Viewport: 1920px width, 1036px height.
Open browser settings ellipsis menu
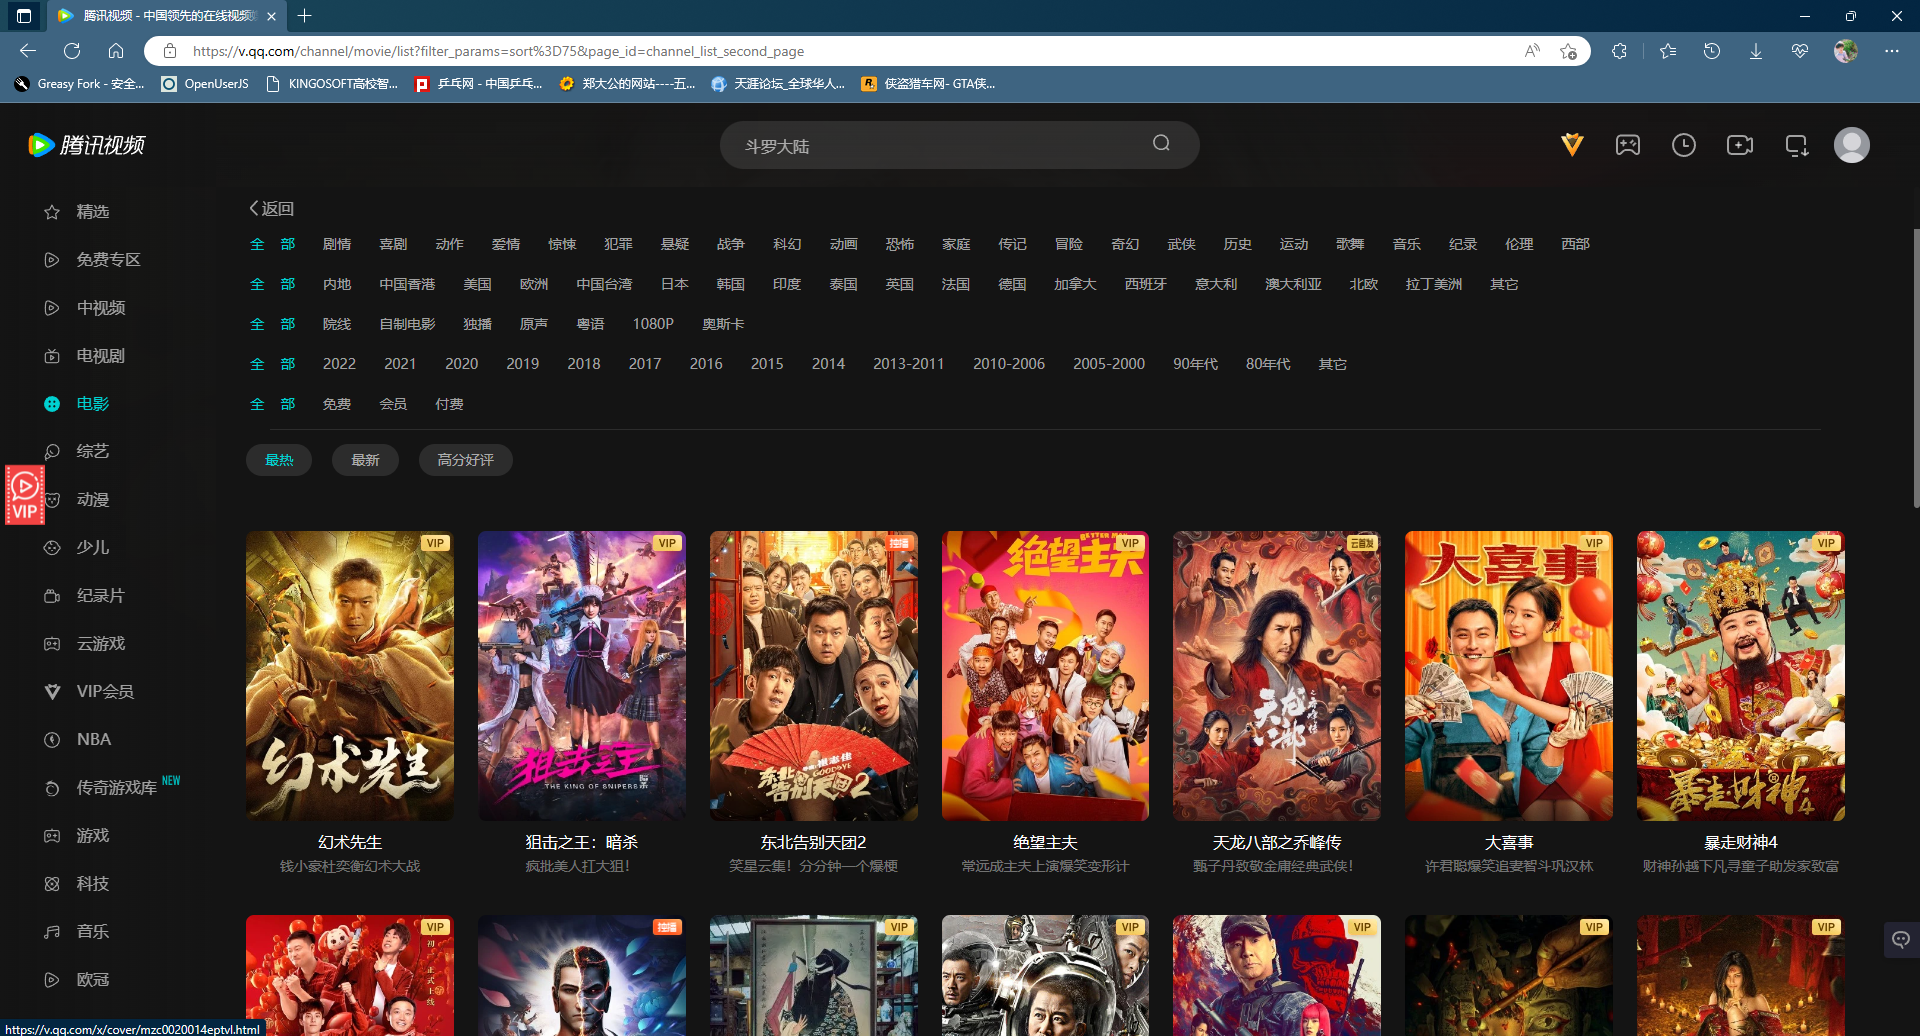(x=1892, y=51)
